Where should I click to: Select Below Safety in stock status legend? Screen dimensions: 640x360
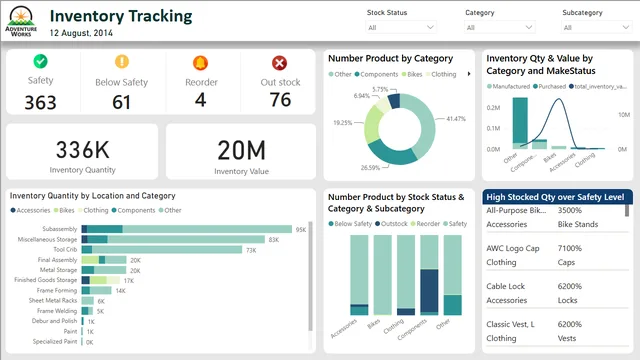[350, 224]
